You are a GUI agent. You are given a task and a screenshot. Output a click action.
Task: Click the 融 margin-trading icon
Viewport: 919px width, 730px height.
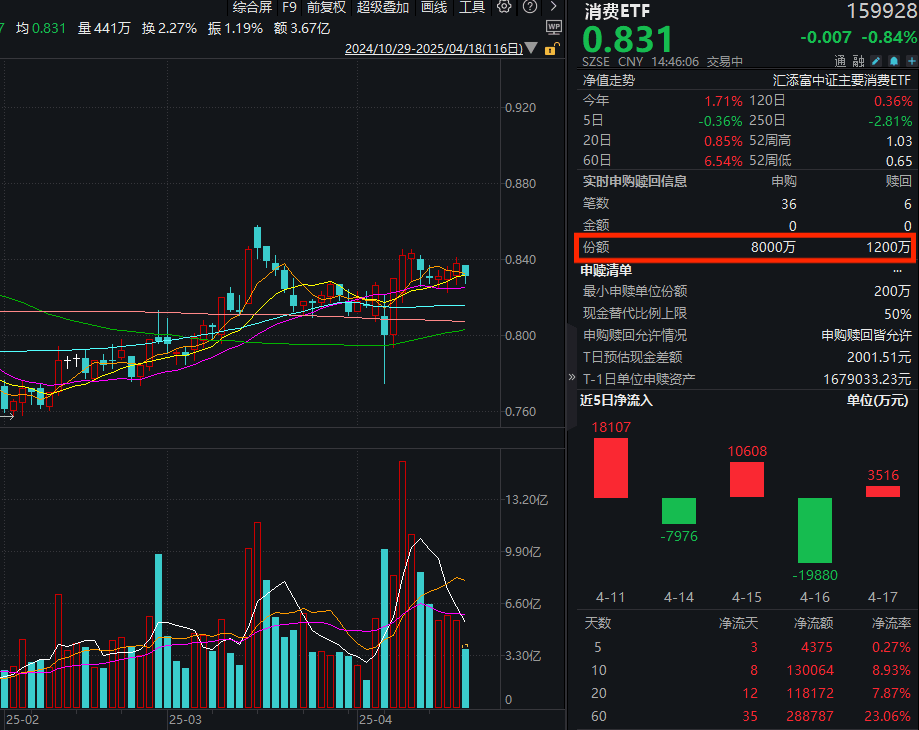[x=858, y=62]
